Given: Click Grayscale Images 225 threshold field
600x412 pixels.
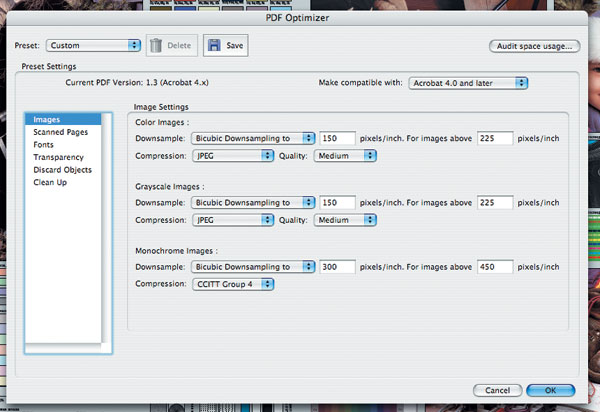Looking at the screenshot, I should [495, 202].
